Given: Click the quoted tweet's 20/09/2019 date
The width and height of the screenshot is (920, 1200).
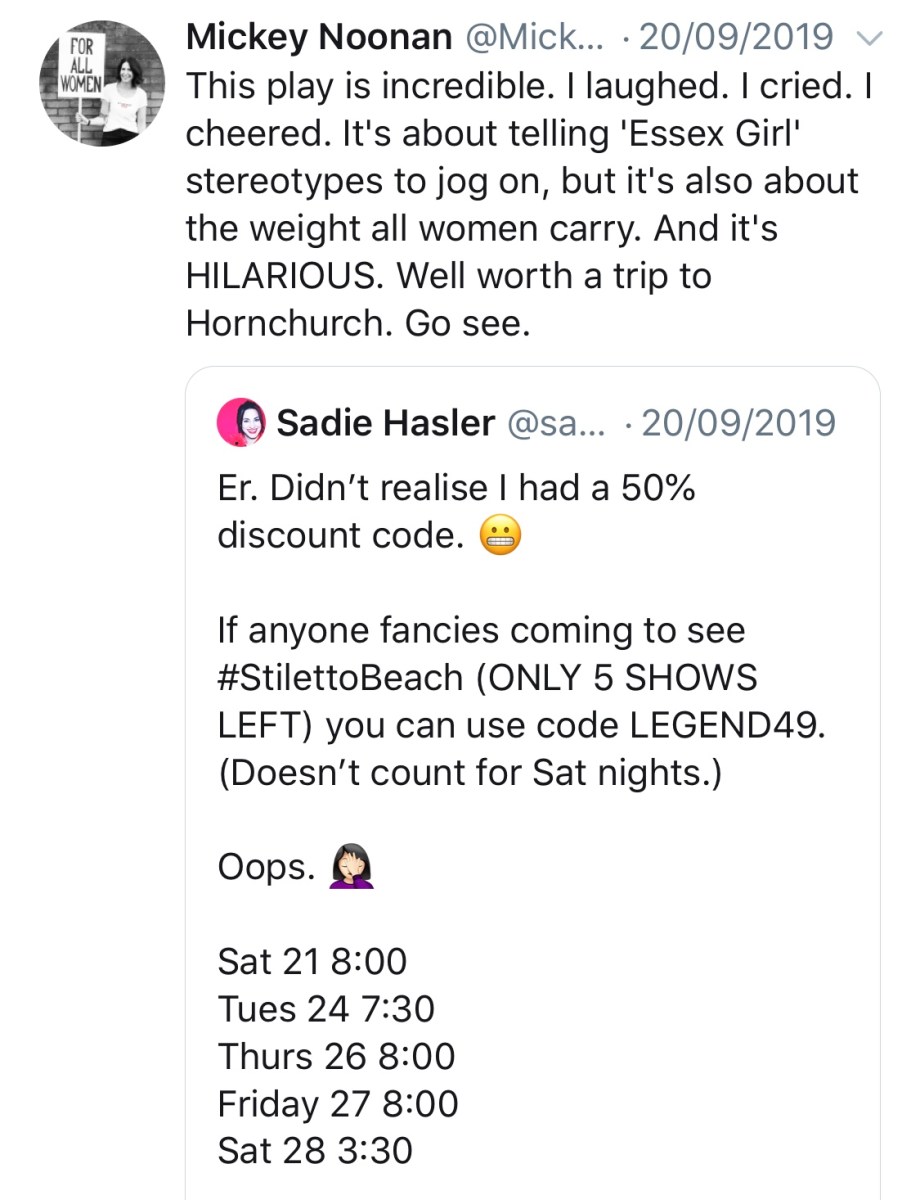Looking at the screenshot, I should (x=738, y=423).
